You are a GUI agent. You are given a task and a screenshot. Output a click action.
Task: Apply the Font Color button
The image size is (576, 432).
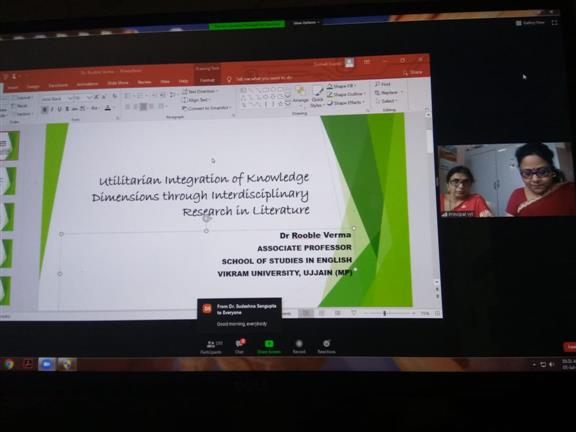(x=108, y=108)
